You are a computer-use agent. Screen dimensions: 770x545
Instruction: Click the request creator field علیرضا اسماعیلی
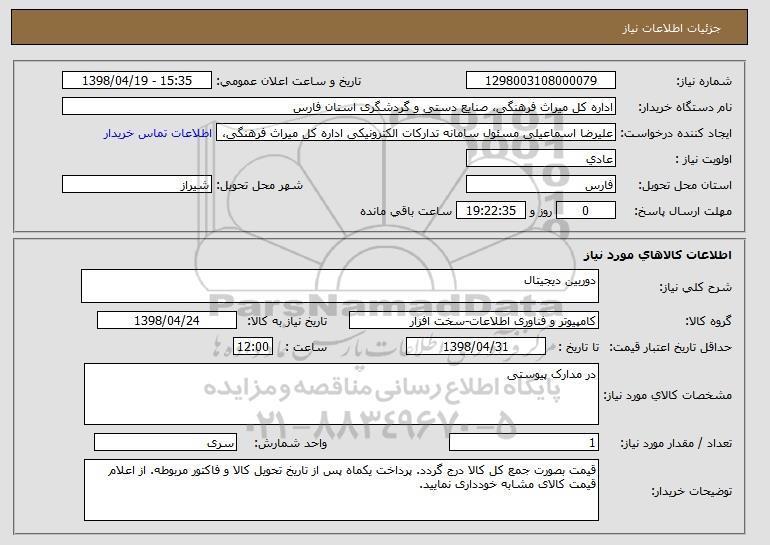[416, 133]
